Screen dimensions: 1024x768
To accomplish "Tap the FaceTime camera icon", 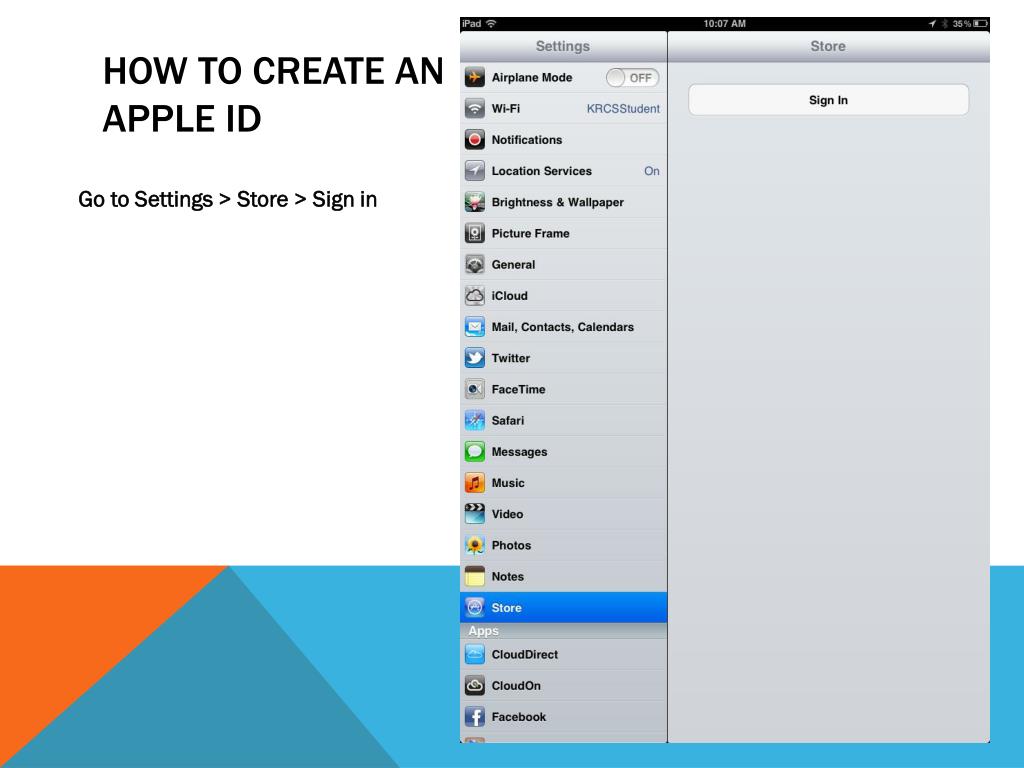I will click(475, 389).
